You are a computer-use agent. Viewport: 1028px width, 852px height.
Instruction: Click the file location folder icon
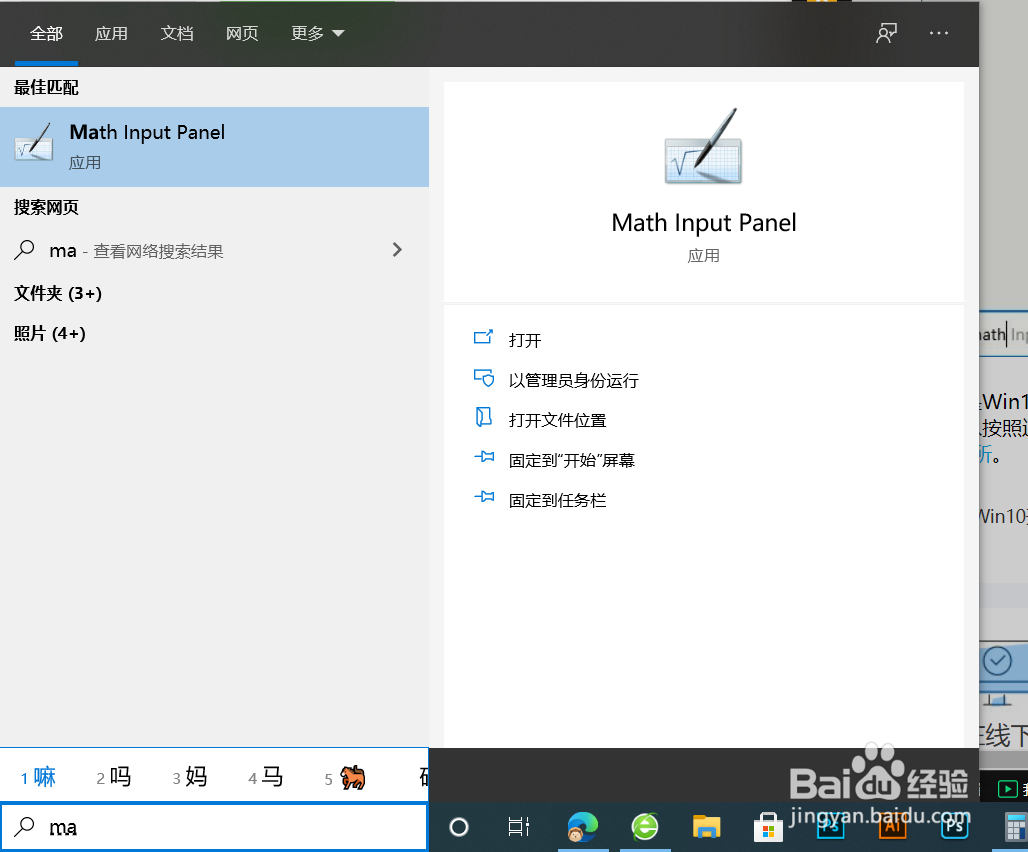(x=484, y=417)
